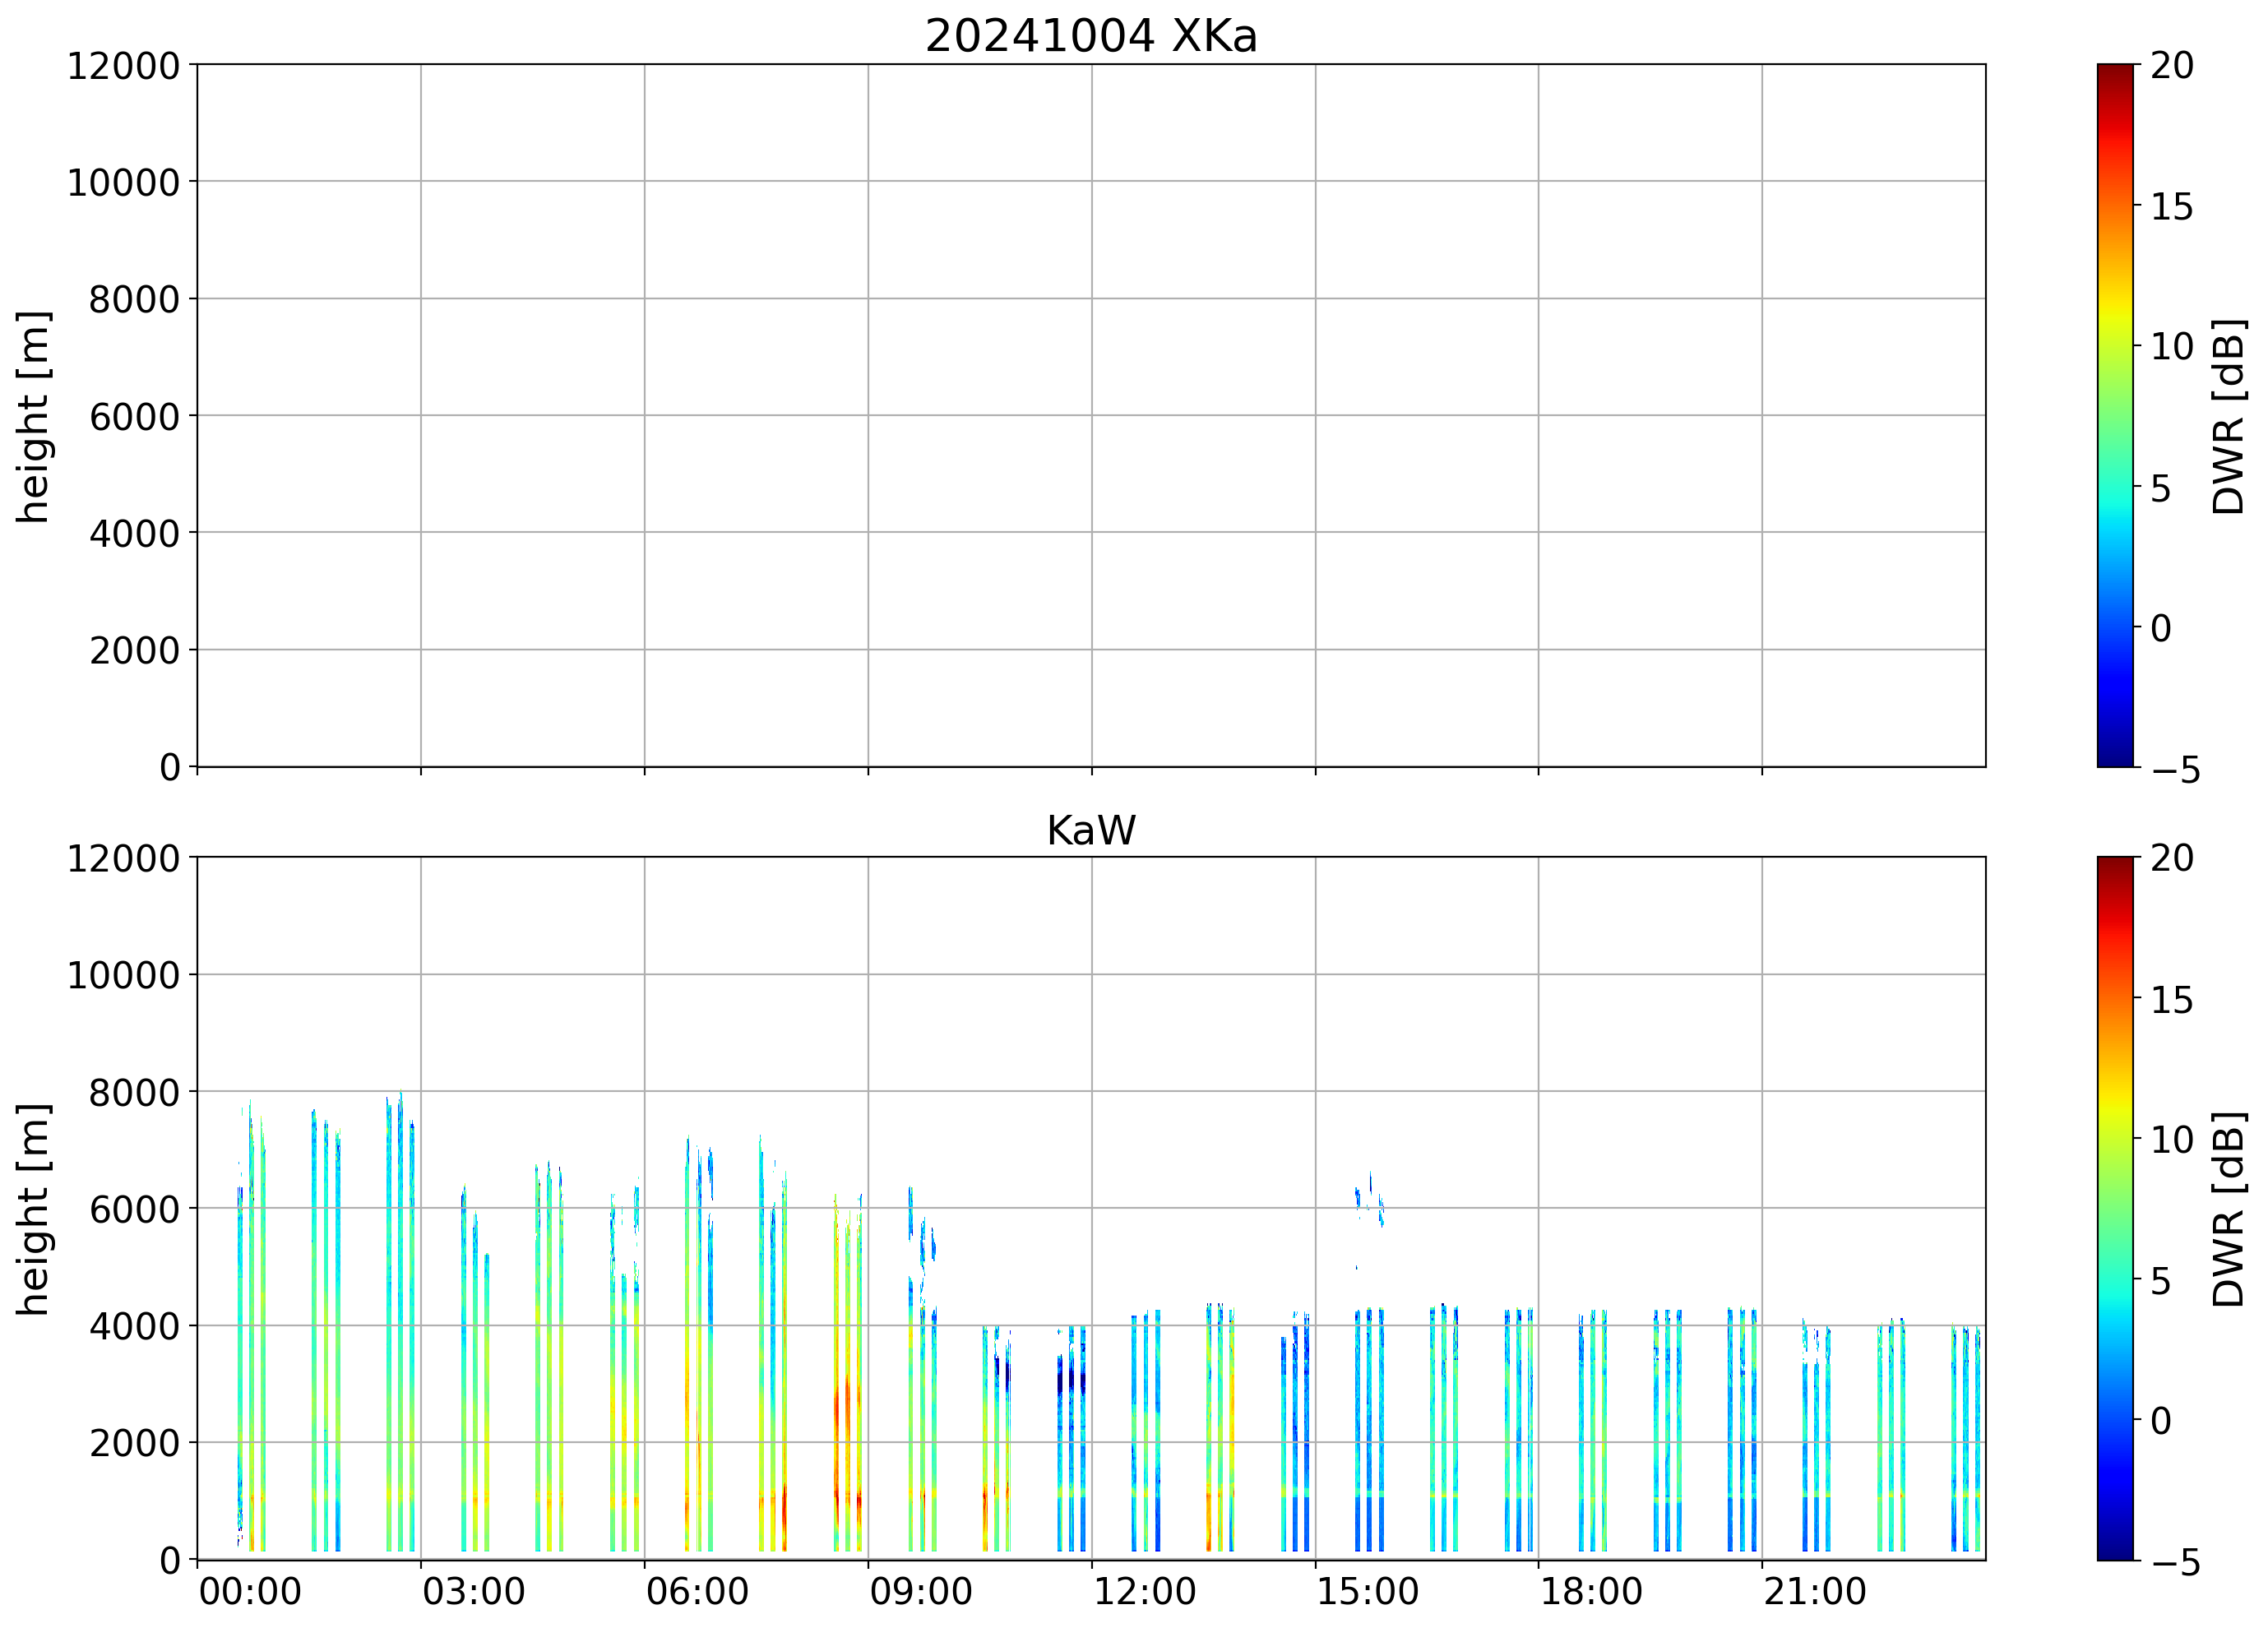Viewport: 2268px width, 1628px height.
Task: Click the bottom KaW colorbar gradient
Action: (x=2114, y=1208)
